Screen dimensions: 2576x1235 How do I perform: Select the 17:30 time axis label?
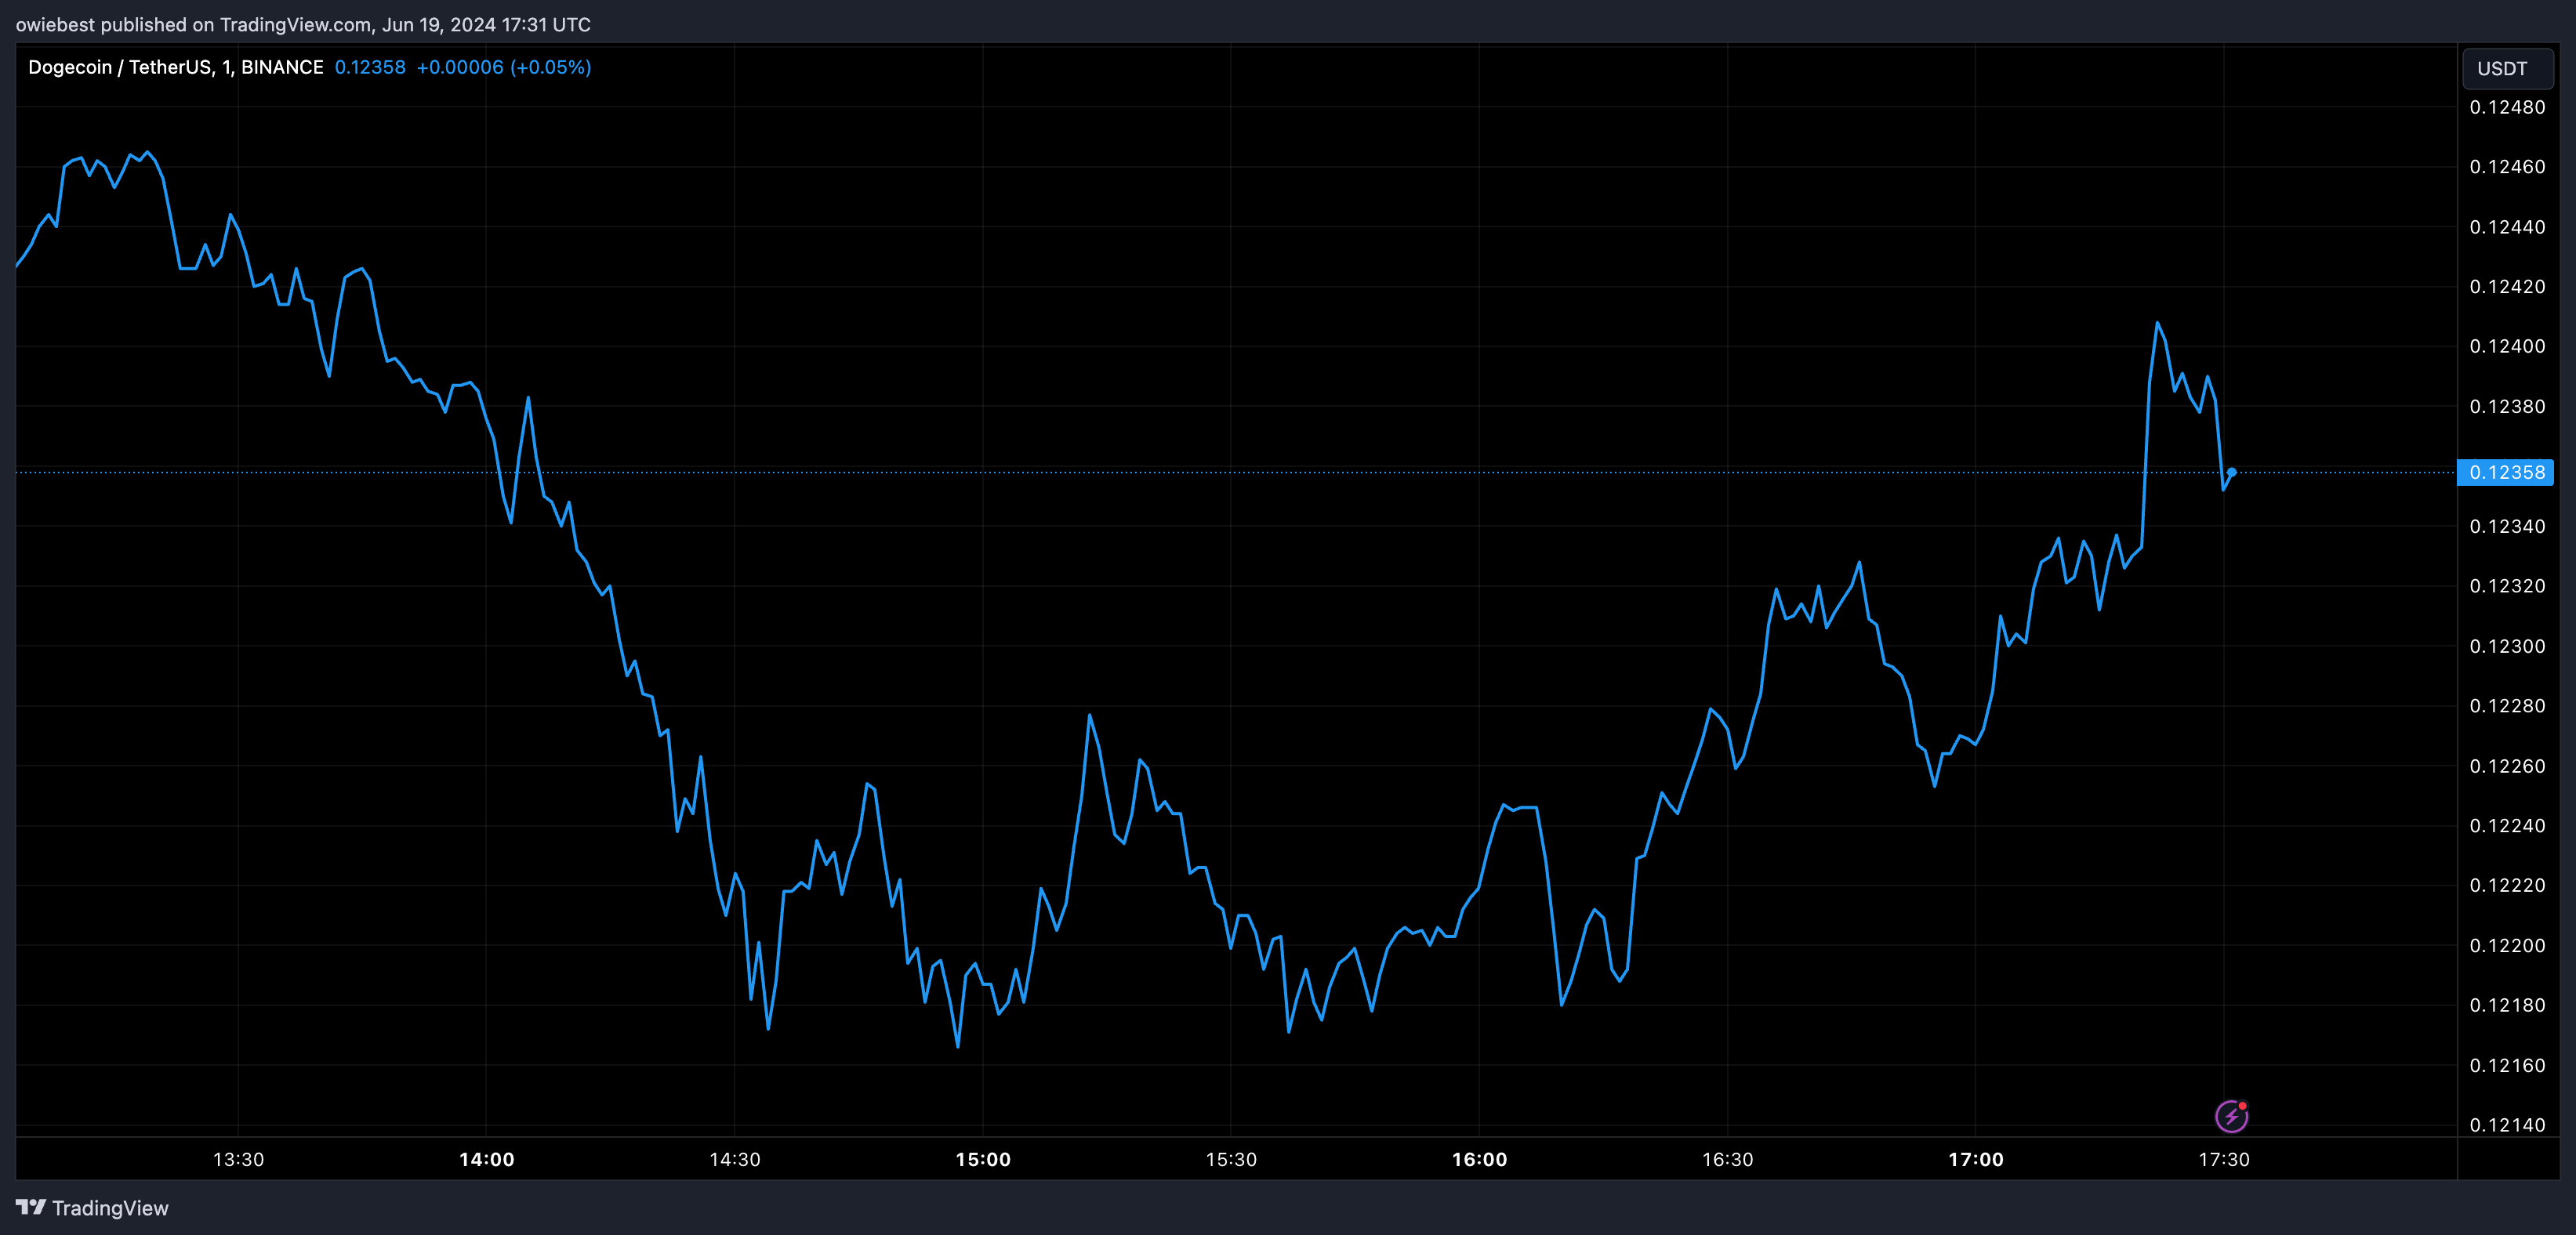click(2223, 1159)
